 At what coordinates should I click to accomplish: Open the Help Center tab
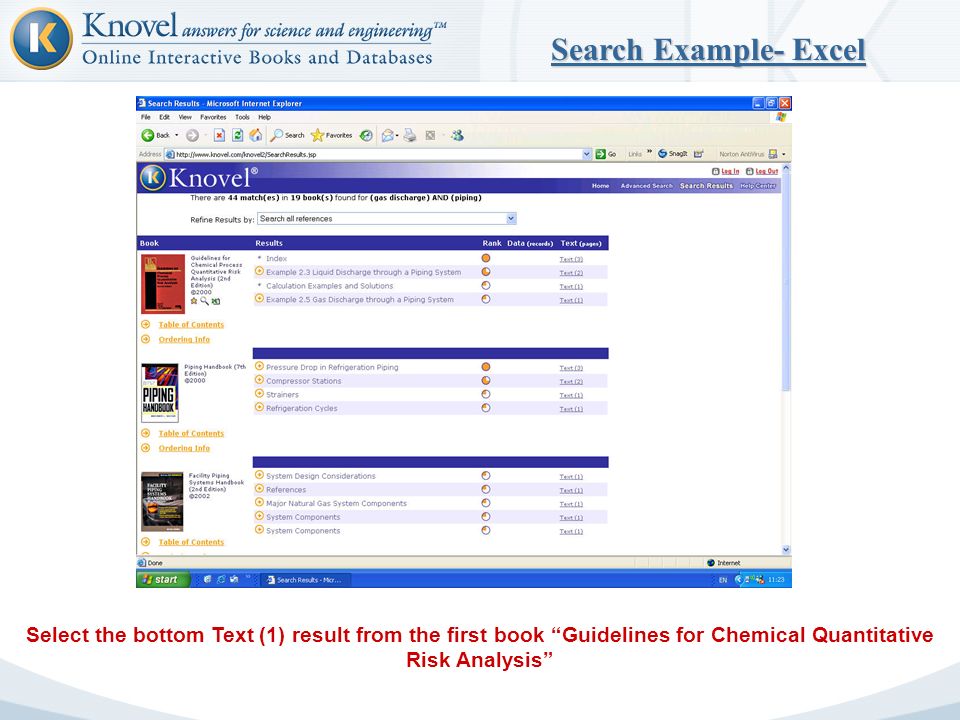tap(758, 186)
